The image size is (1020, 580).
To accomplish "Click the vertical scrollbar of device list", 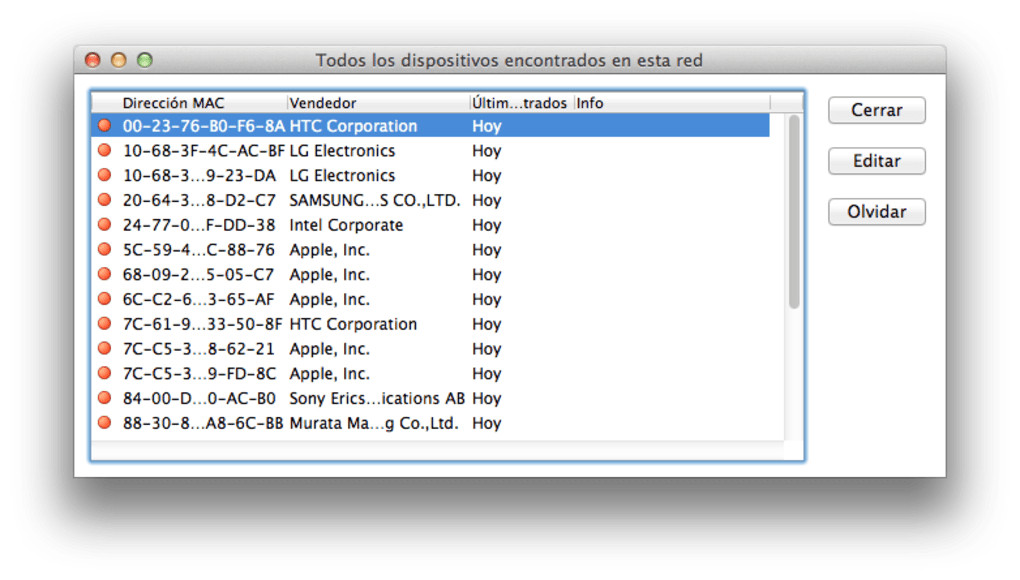I will click(x=794, y=211).
